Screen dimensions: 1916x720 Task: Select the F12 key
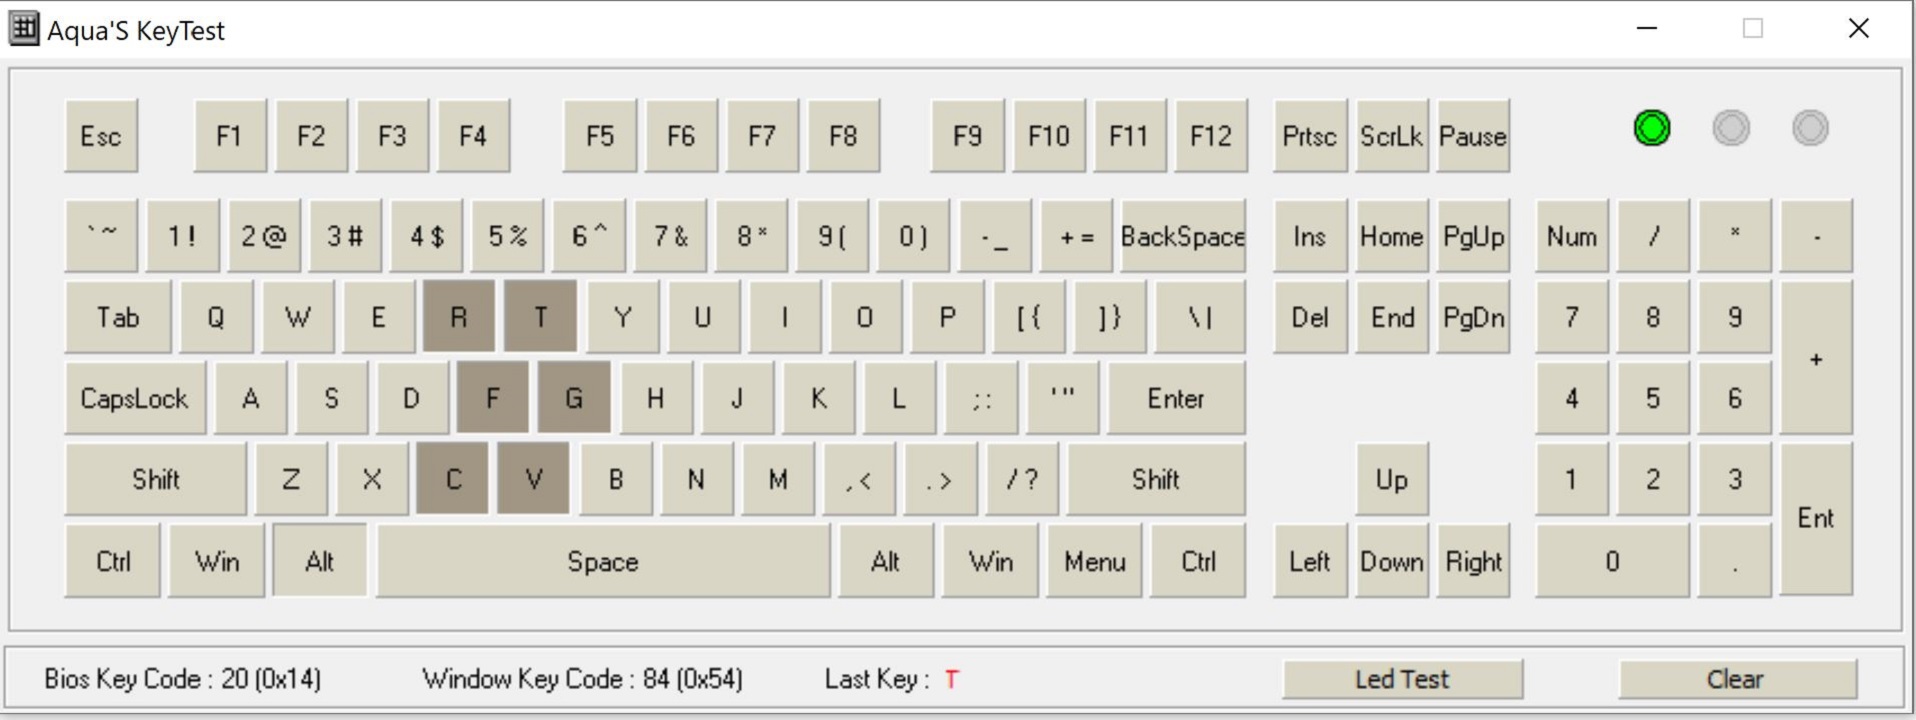coord(1211,136)
